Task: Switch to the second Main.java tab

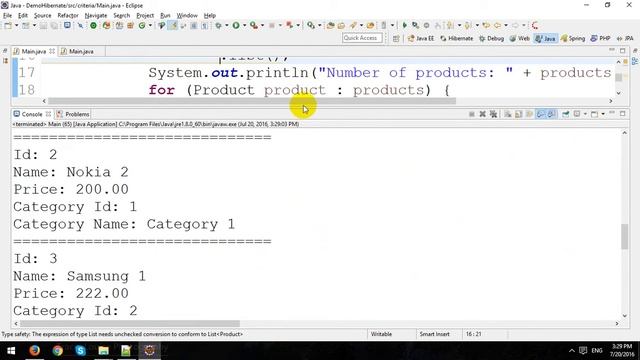Action: 77,51
